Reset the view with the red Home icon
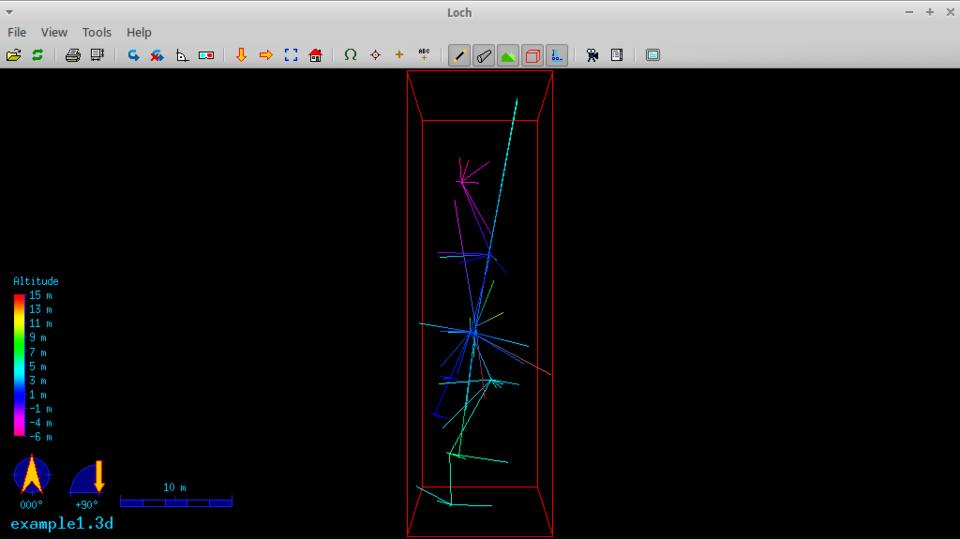This screenshot has width=960, height=539. [x=316, y=55]
